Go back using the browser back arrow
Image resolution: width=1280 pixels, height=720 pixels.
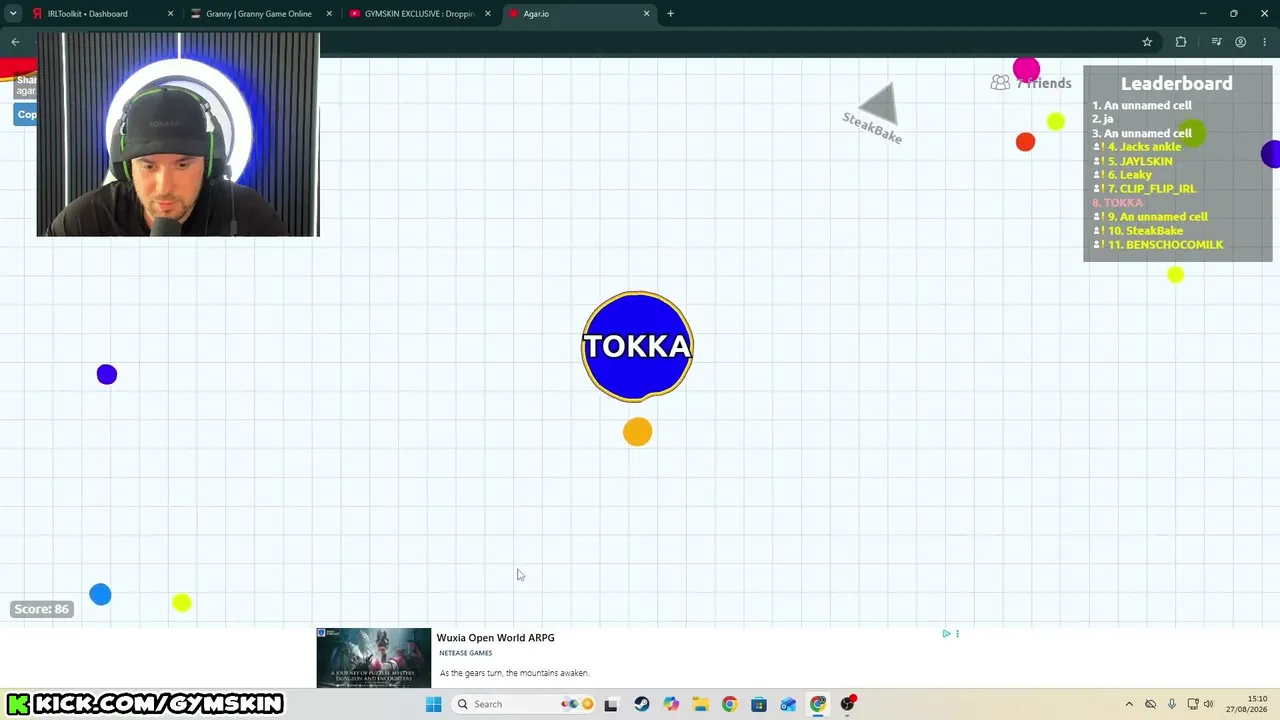[x=15, y=42]
